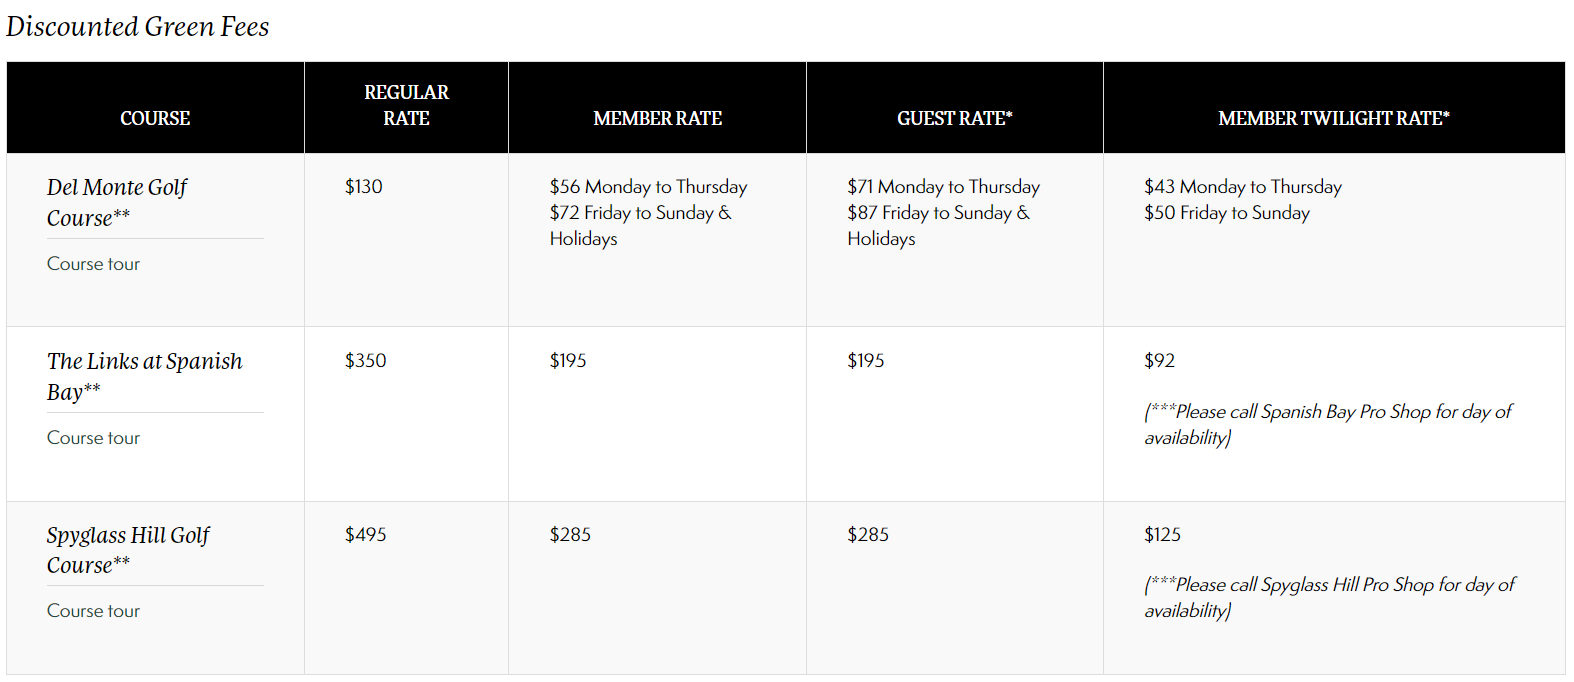Click the $92 Spanish Bay twilight rate
Image resolution: width=1574 pixels, height=682 pixels.
pos(1160,361)
